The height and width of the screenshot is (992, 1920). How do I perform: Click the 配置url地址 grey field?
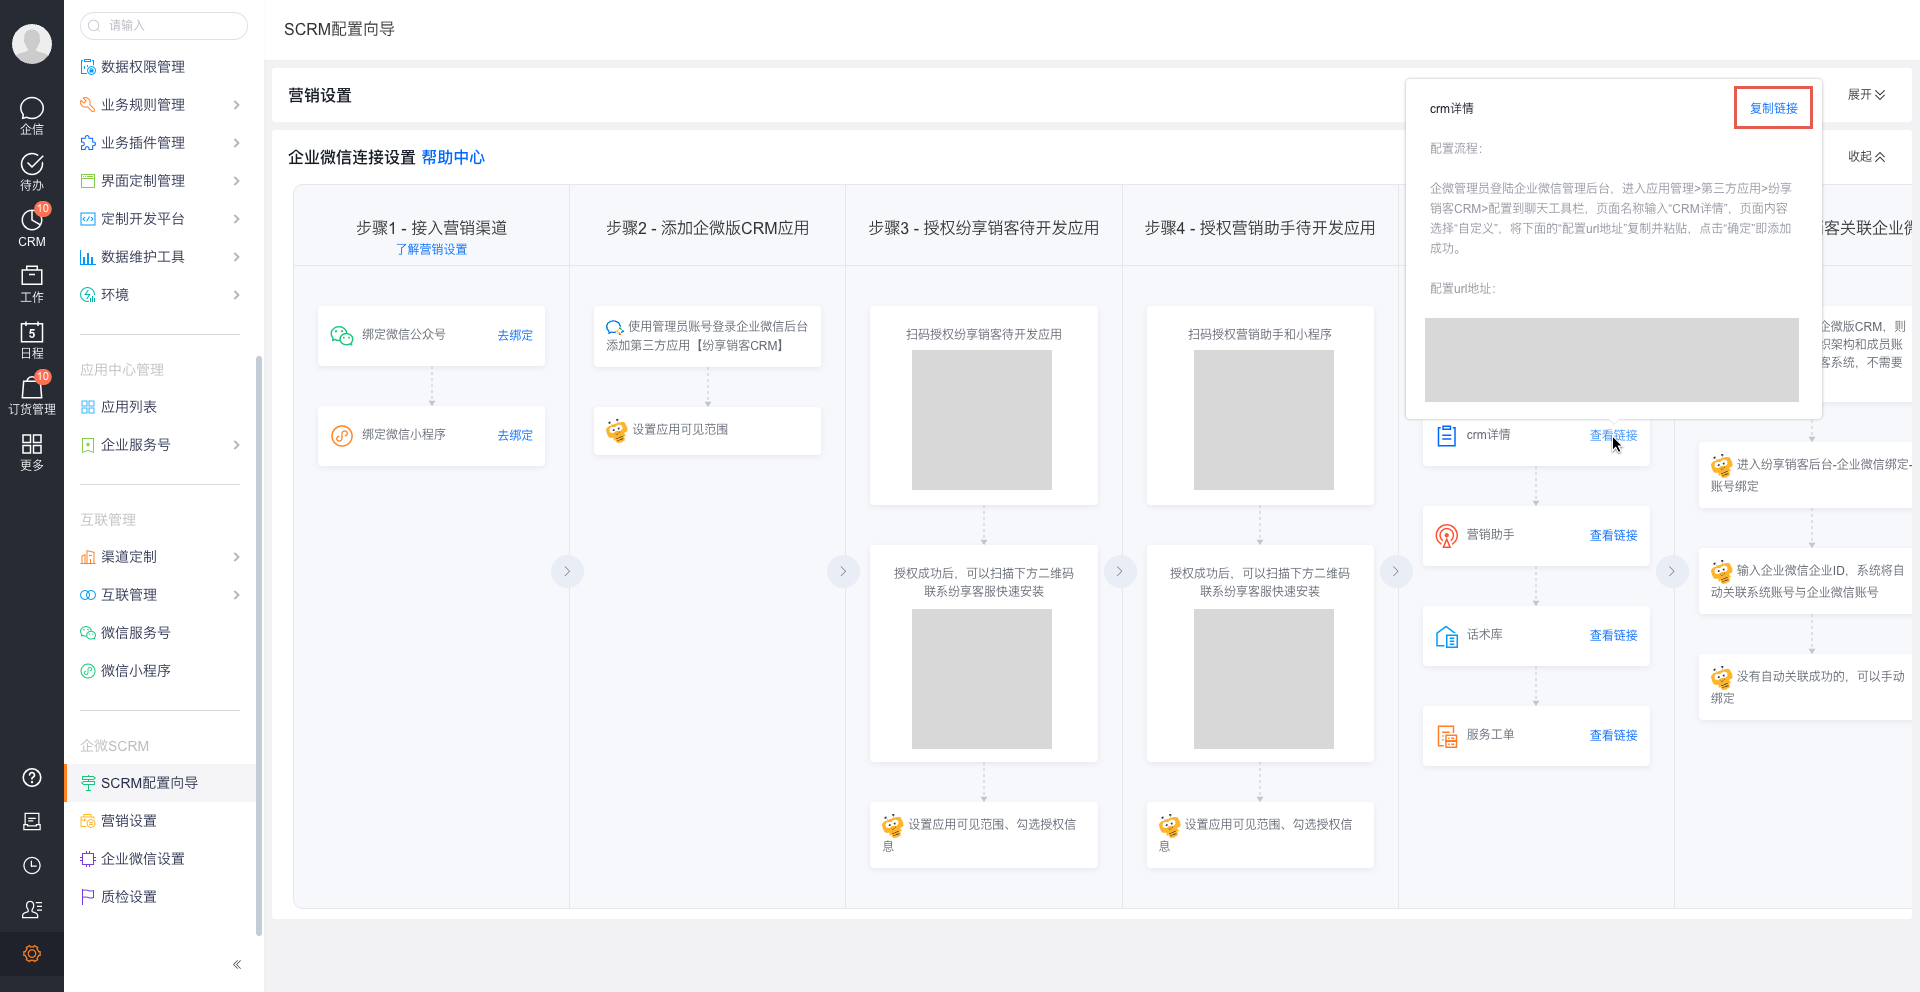(x=1611, y=360)
